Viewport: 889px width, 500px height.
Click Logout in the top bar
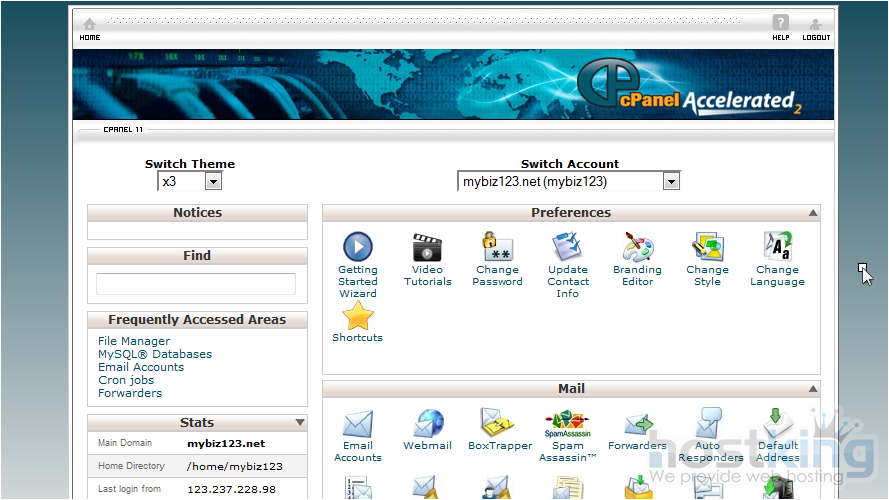(816, 28)
